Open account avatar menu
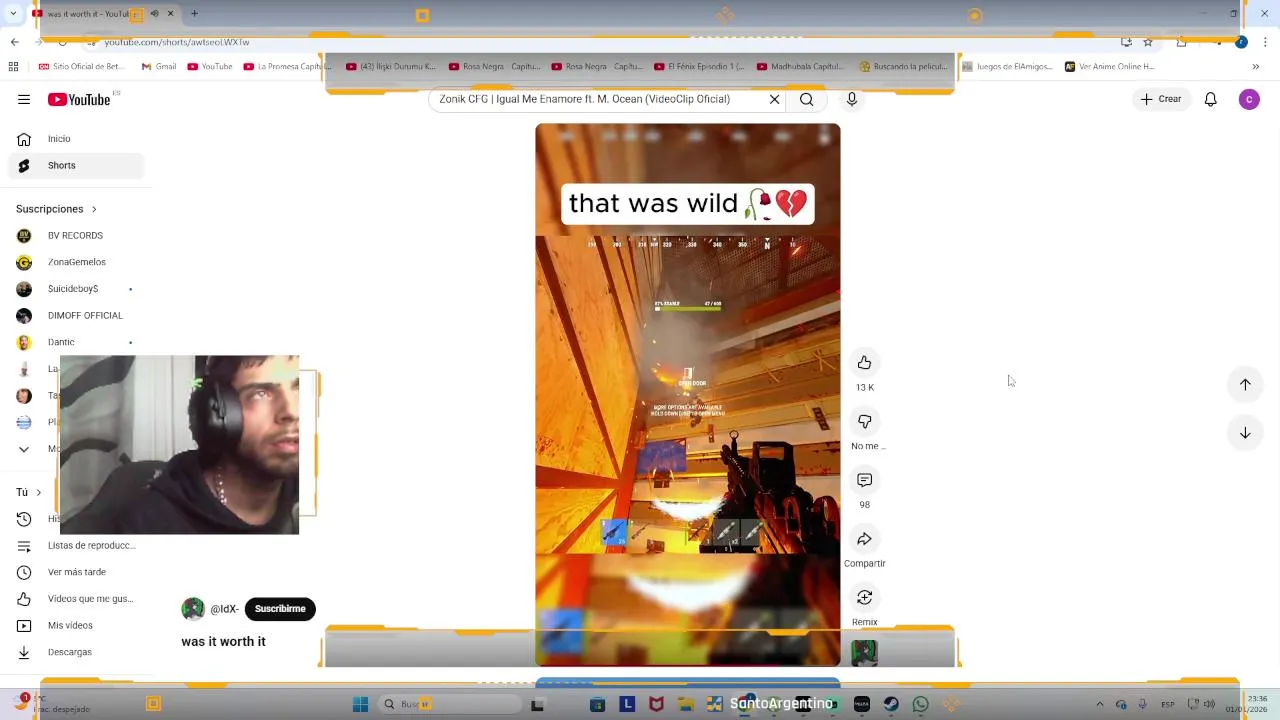The width and height of the screenshot is (1280, 720). pyautogui.click(x=1249, y=99)
